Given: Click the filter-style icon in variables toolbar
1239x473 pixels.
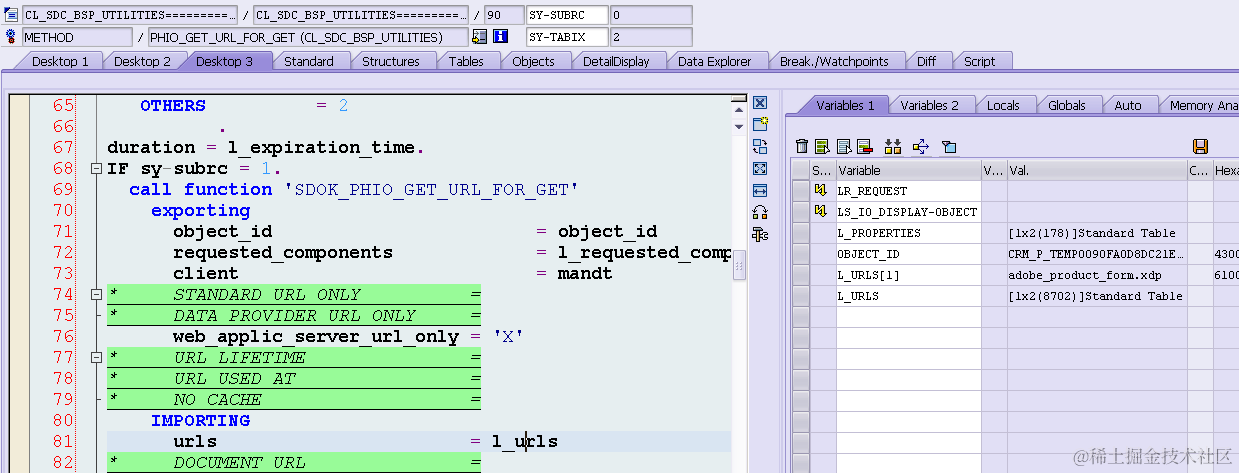Looking at the screenshot, I should point(949,147).
